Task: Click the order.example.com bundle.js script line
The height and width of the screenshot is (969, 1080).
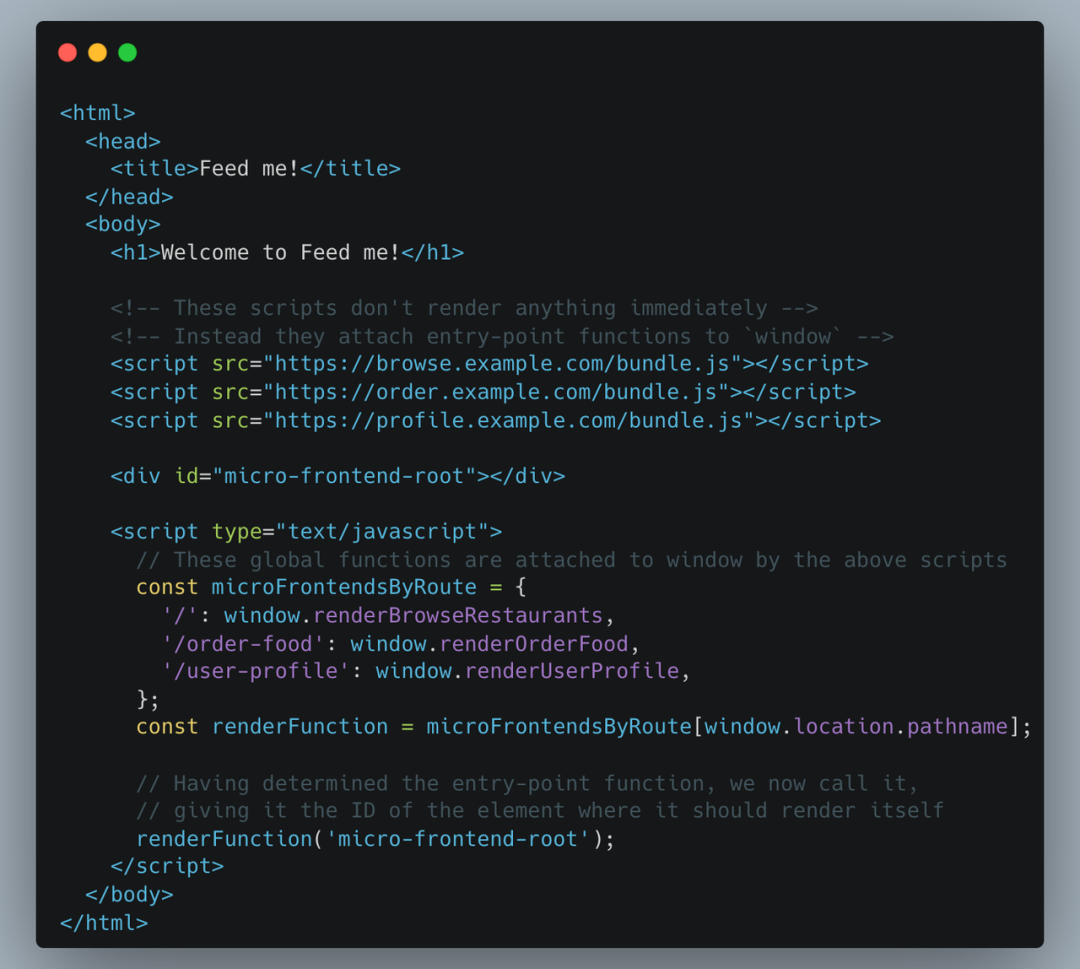Action: coord(484,392)
